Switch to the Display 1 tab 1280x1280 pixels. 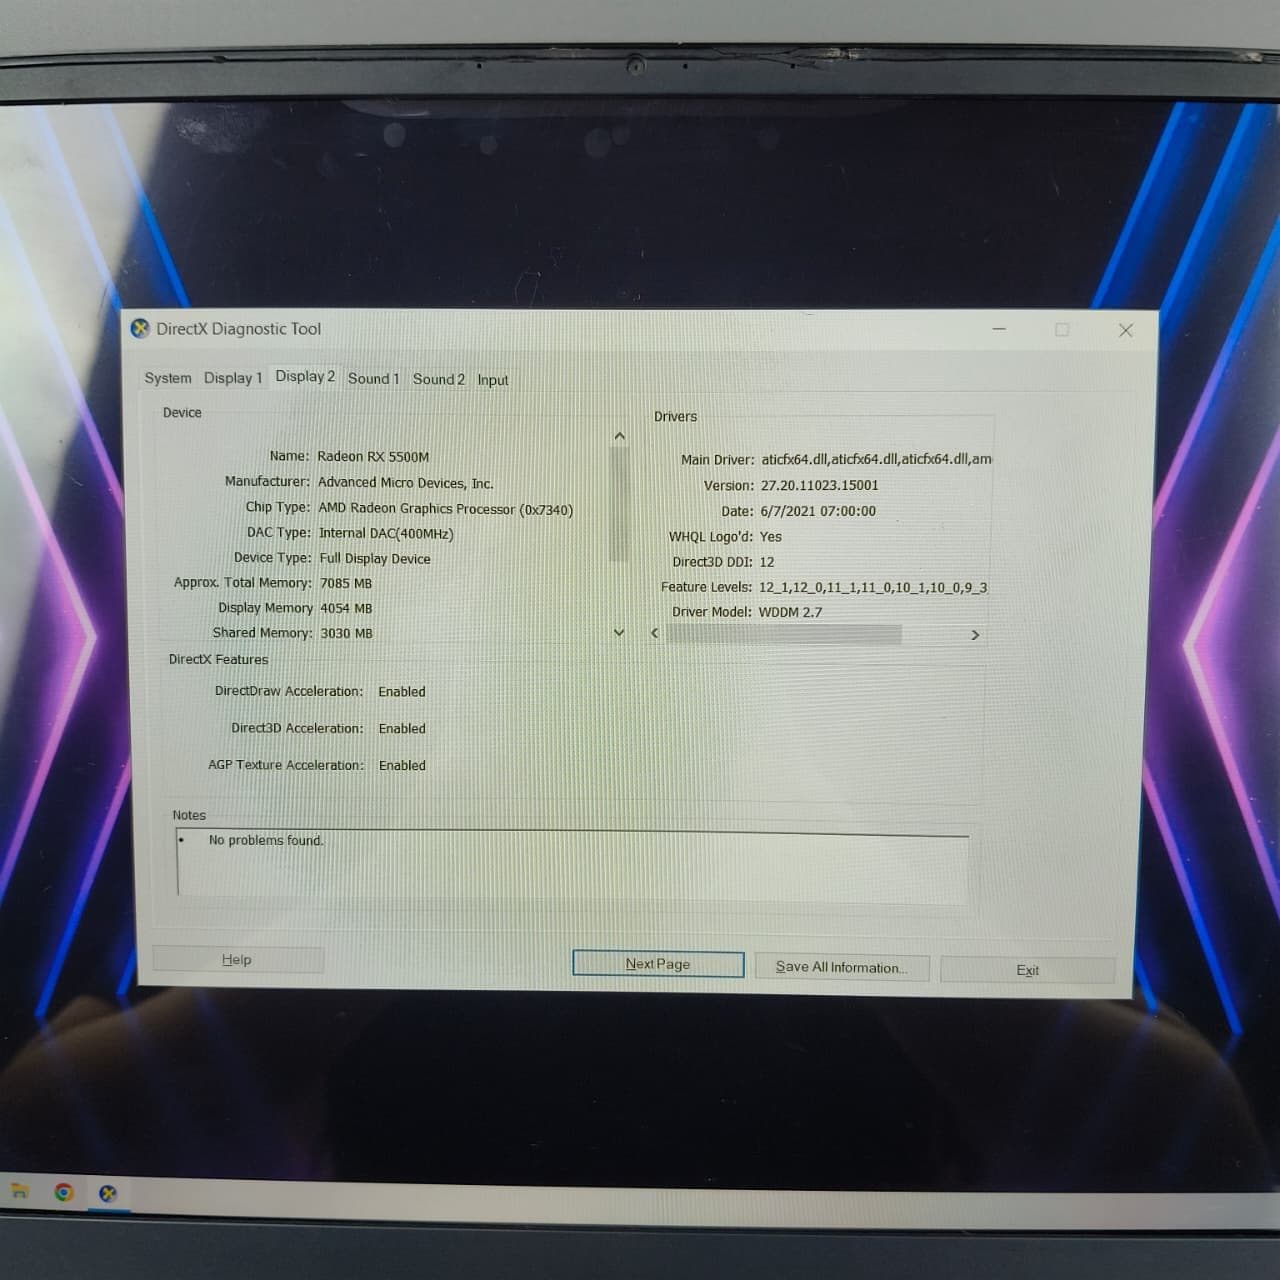tap(232, 378)
